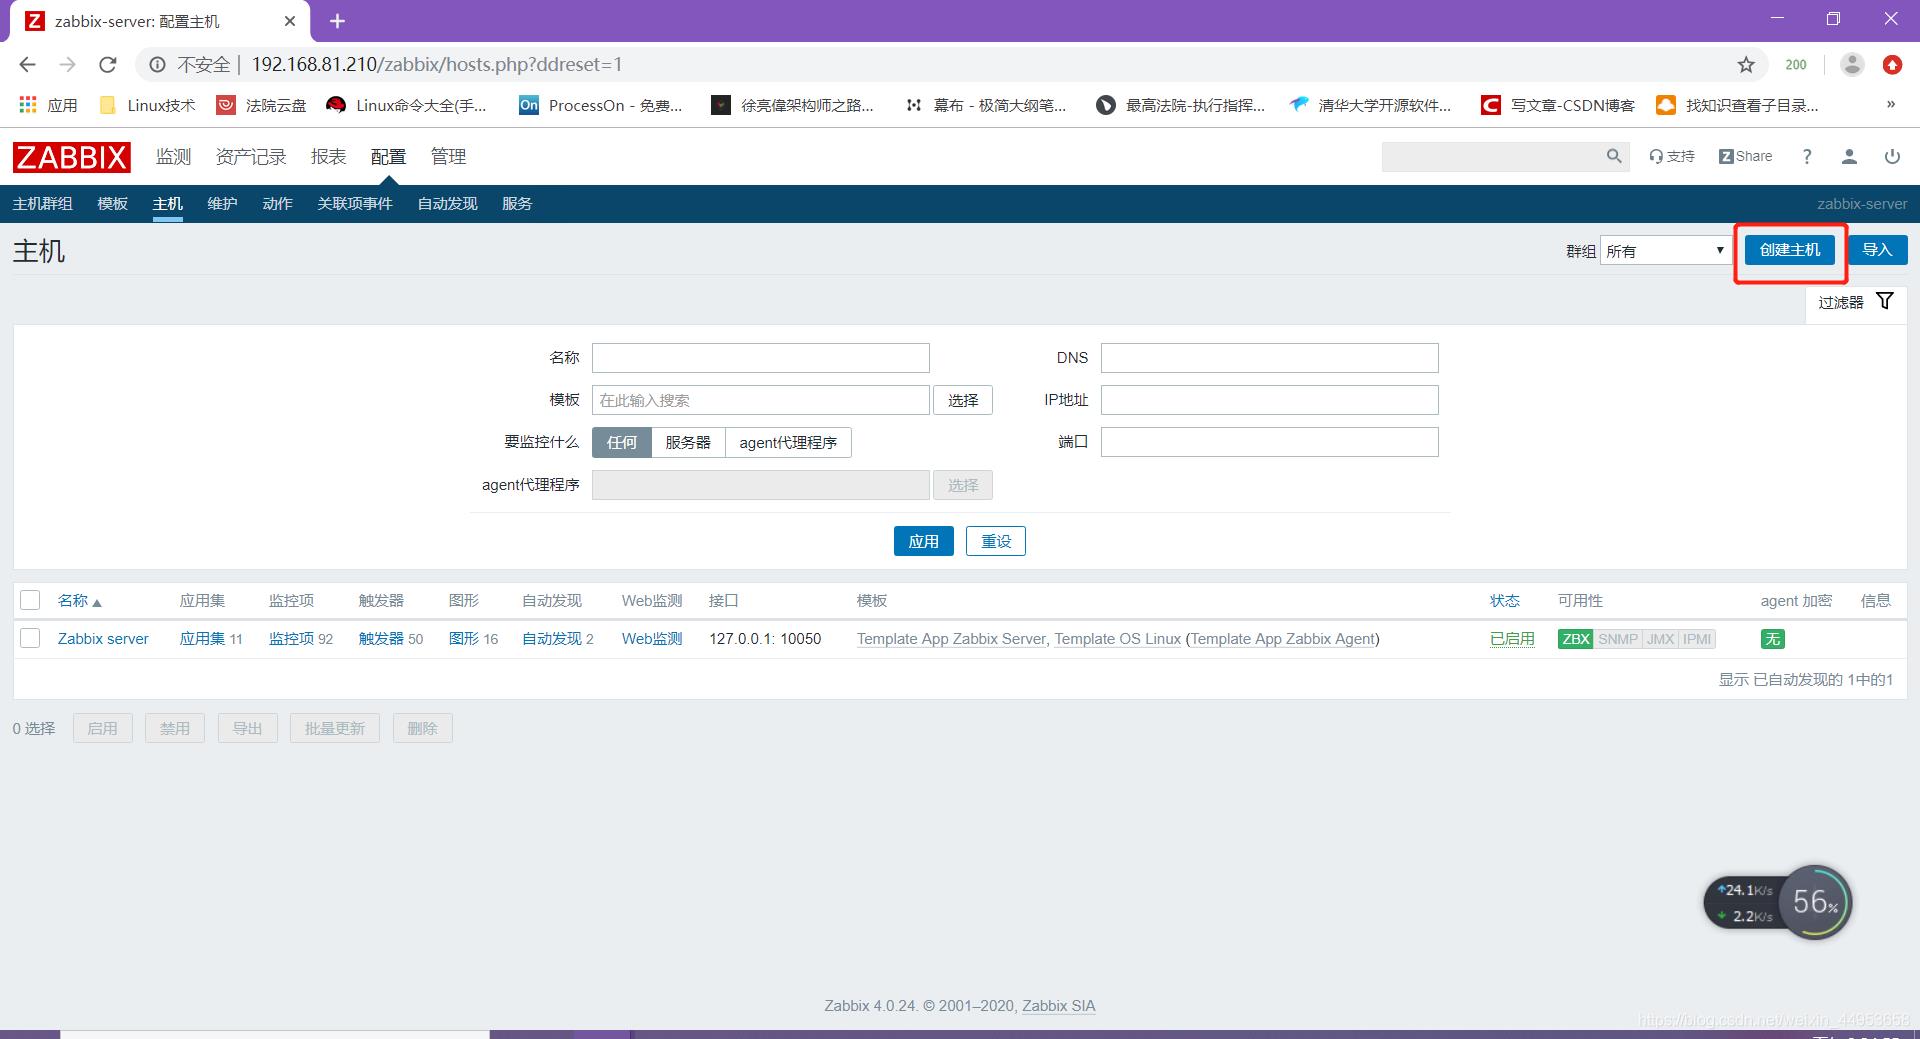Viewport: 1920px width, 1039px height.
Task: Click the search magnifier icon in Zabbix header
Action: coord(1614,156)
